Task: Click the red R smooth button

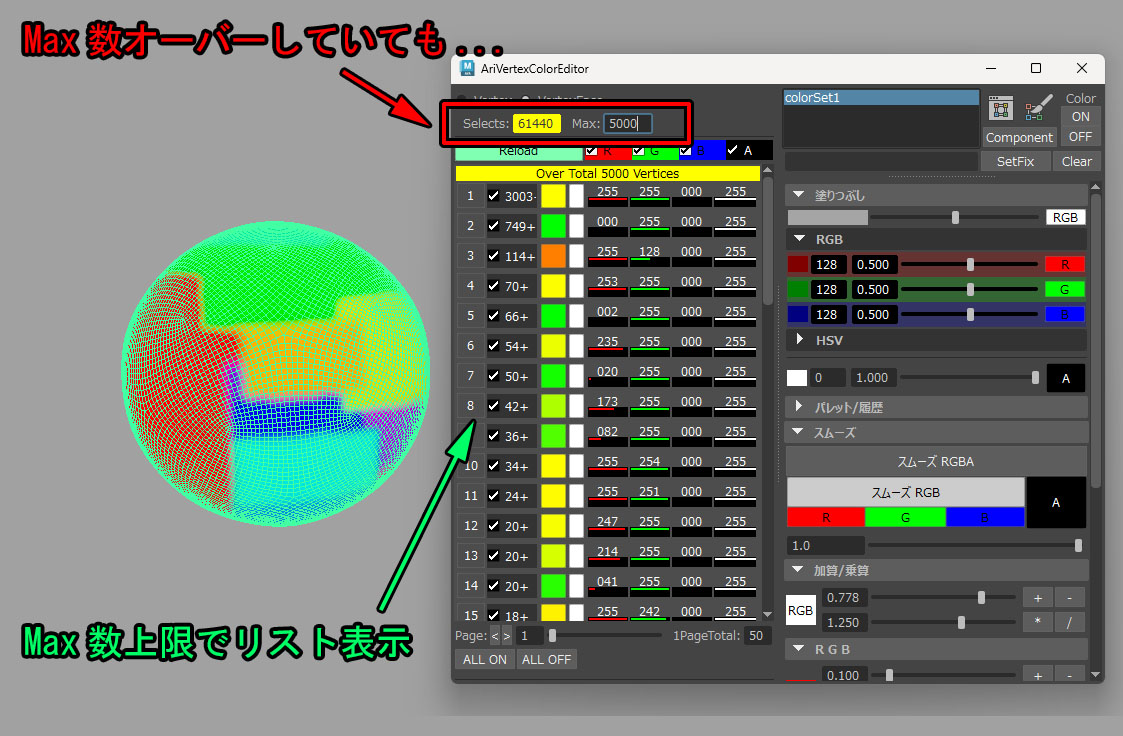Action: click(826, 517)
